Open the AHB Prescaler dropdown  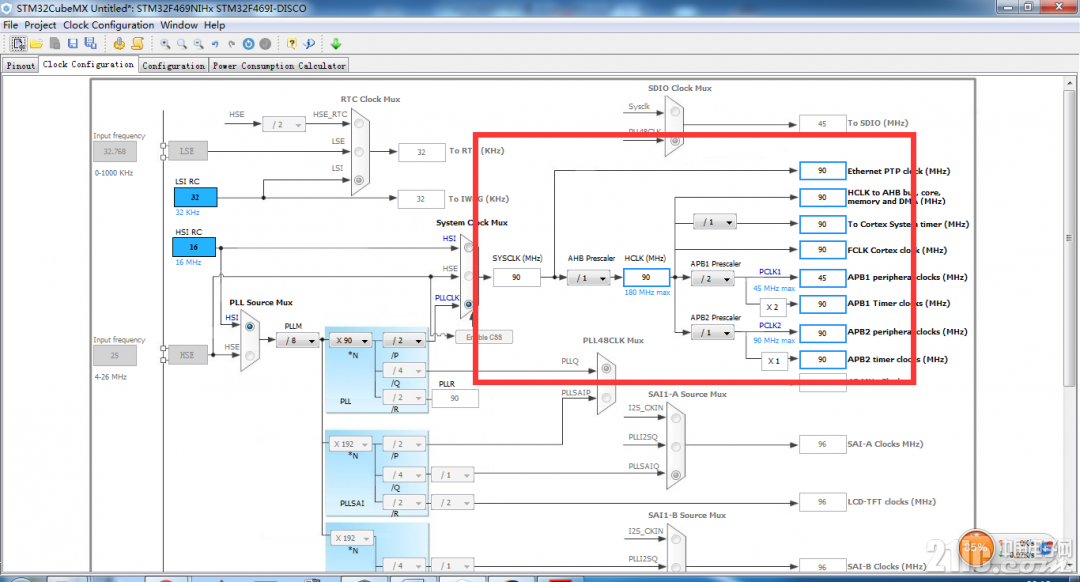[588, 278]
